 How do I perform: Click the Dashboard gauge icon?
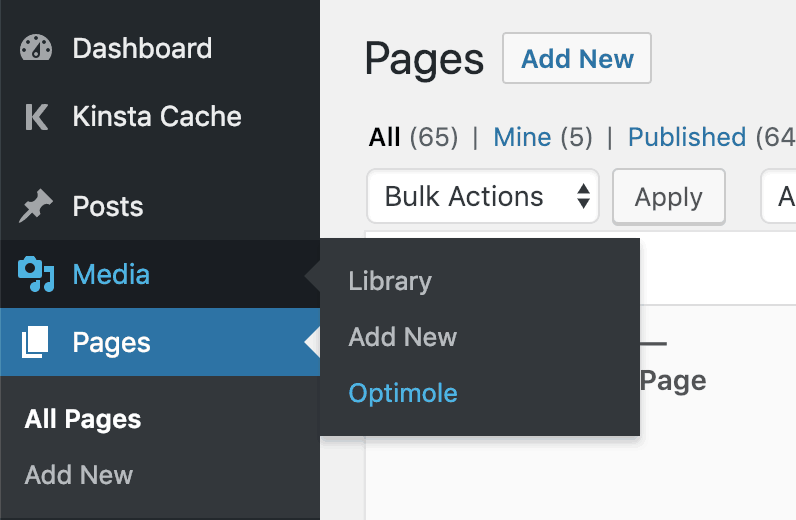tap(36, 48)
